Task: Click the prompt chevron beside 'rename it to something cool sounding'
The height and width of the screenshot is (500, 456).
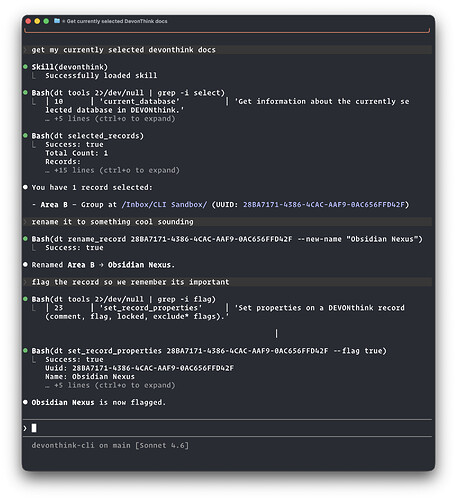Action: (x=25, y=222)
